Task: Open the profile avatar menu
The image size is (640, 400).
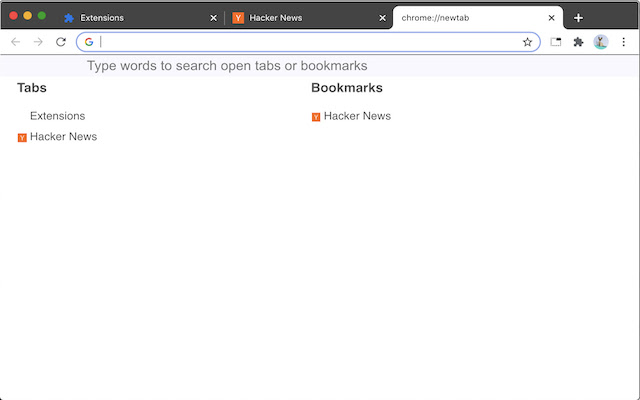Action: pyautogui.click(x=601, y=42)
